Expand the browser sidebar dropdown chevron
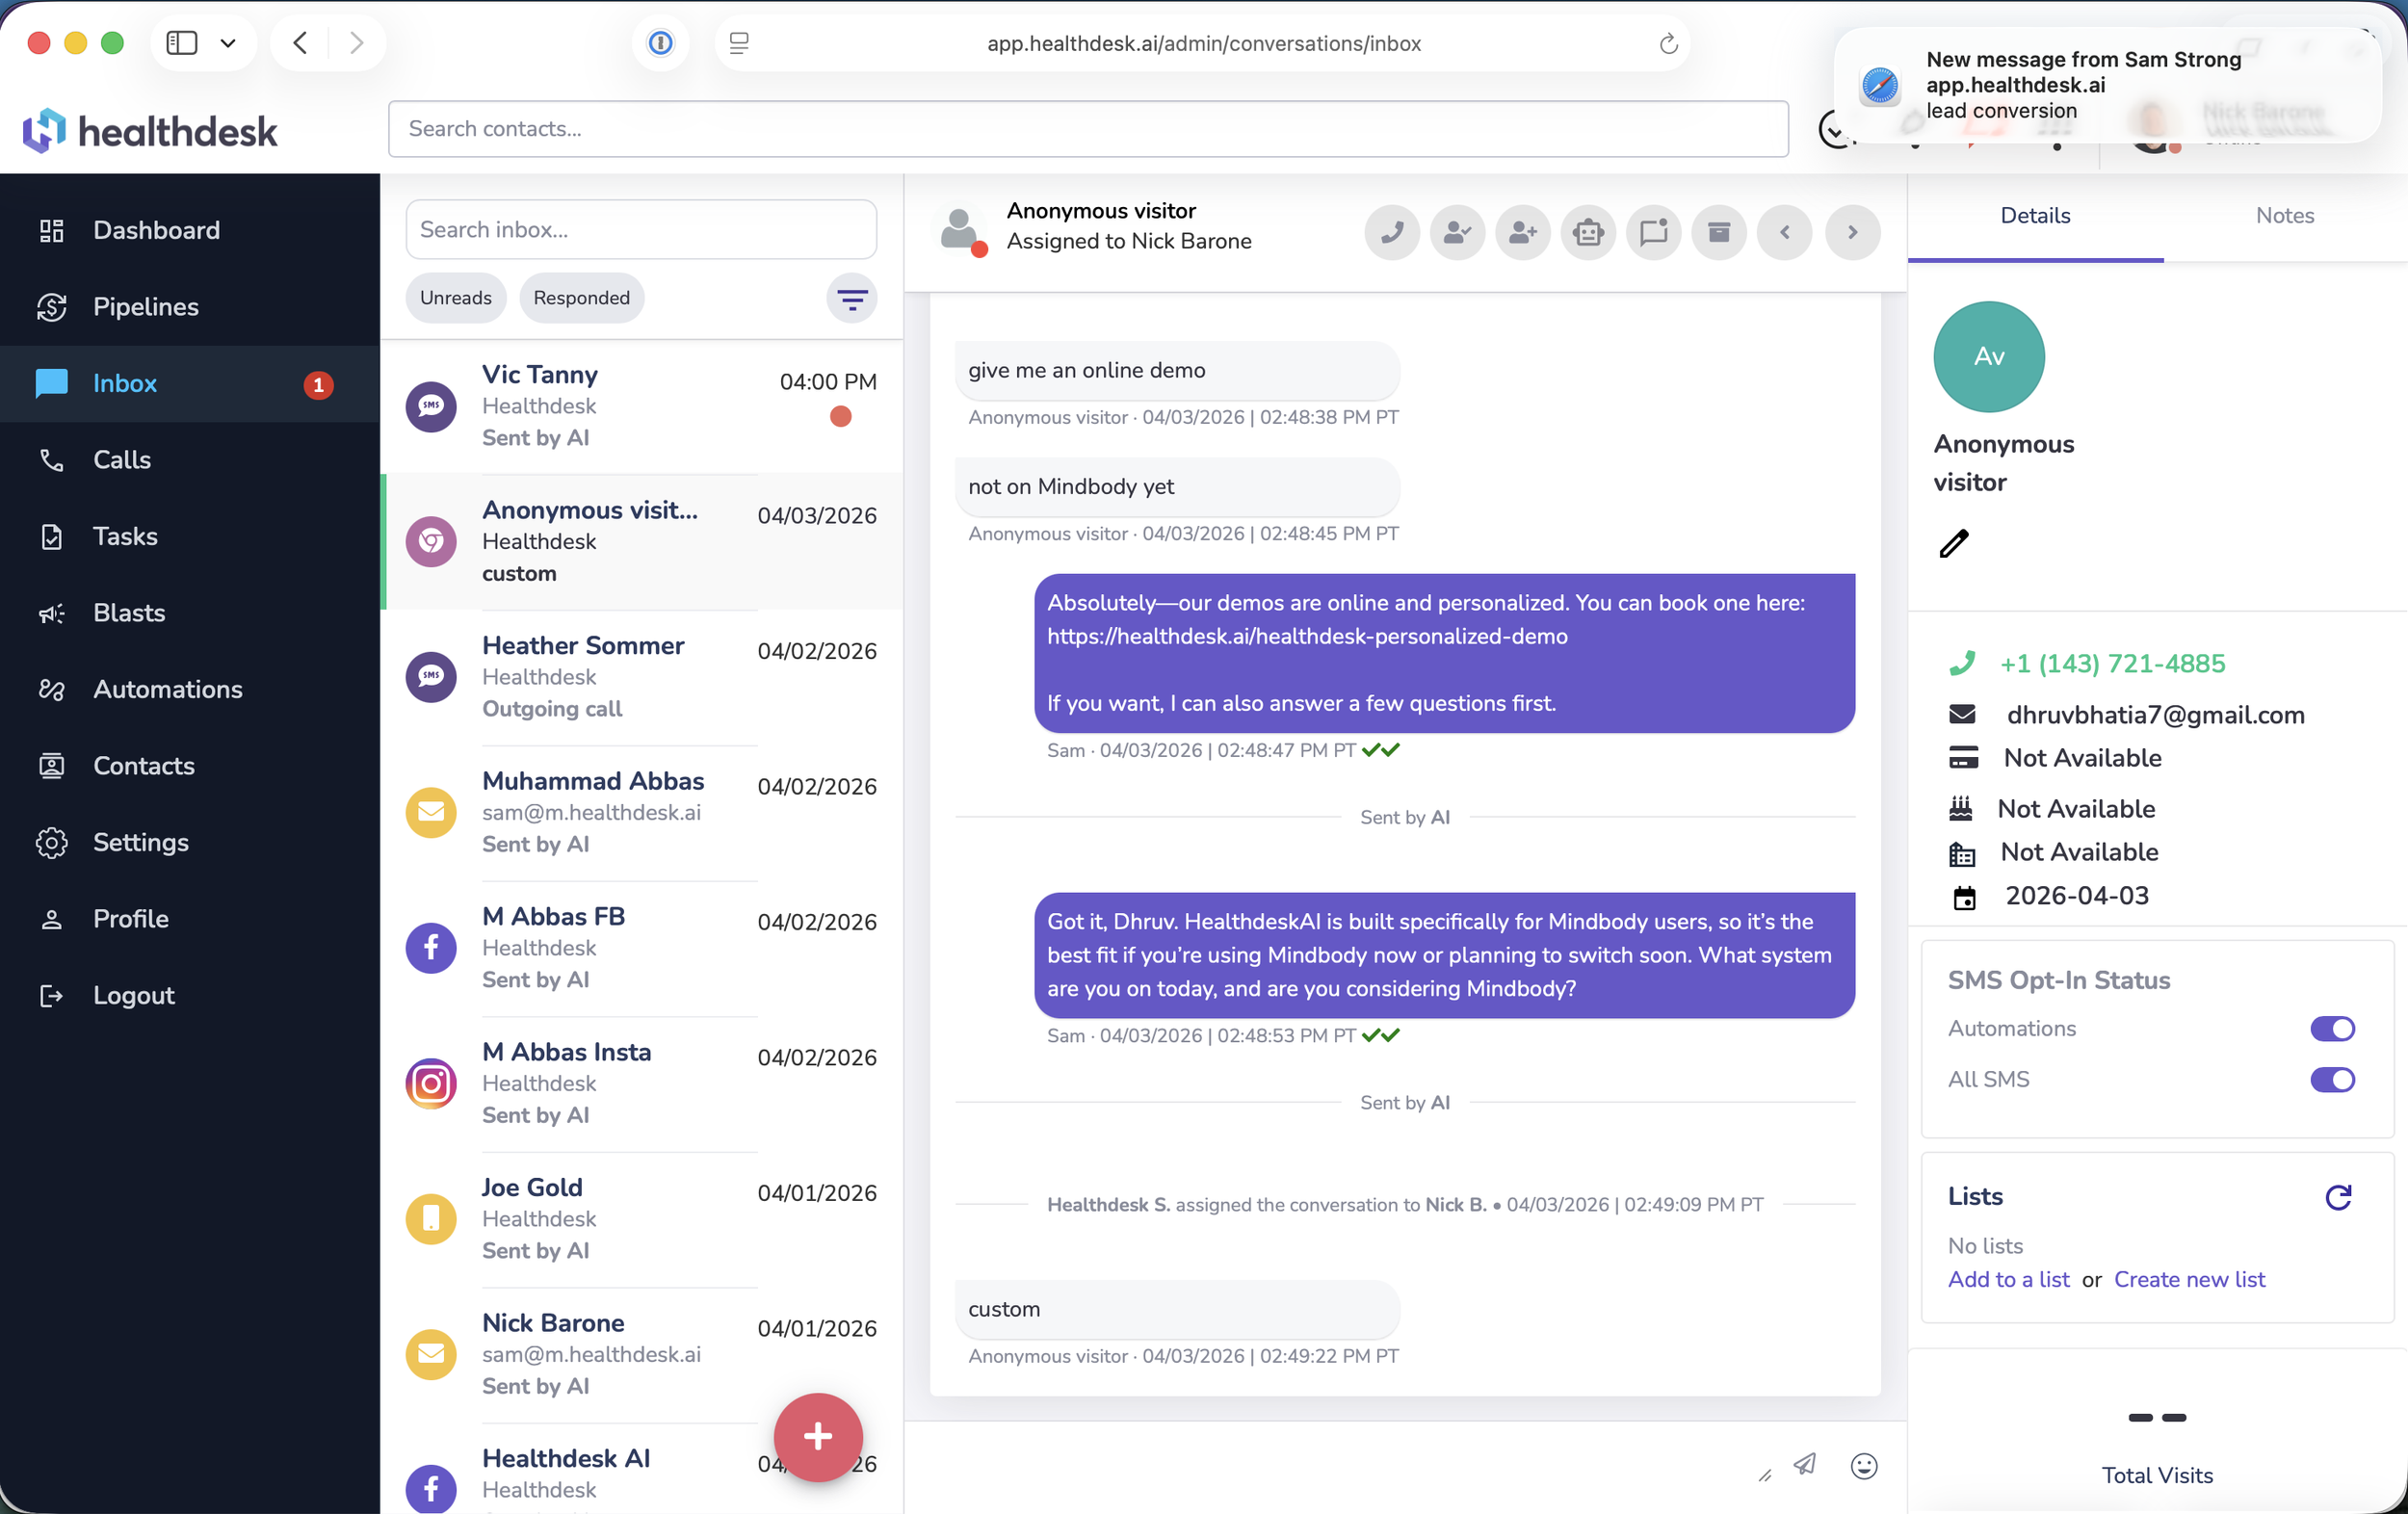Screen dimensions: 2408x1514 (x=228, y=43)
